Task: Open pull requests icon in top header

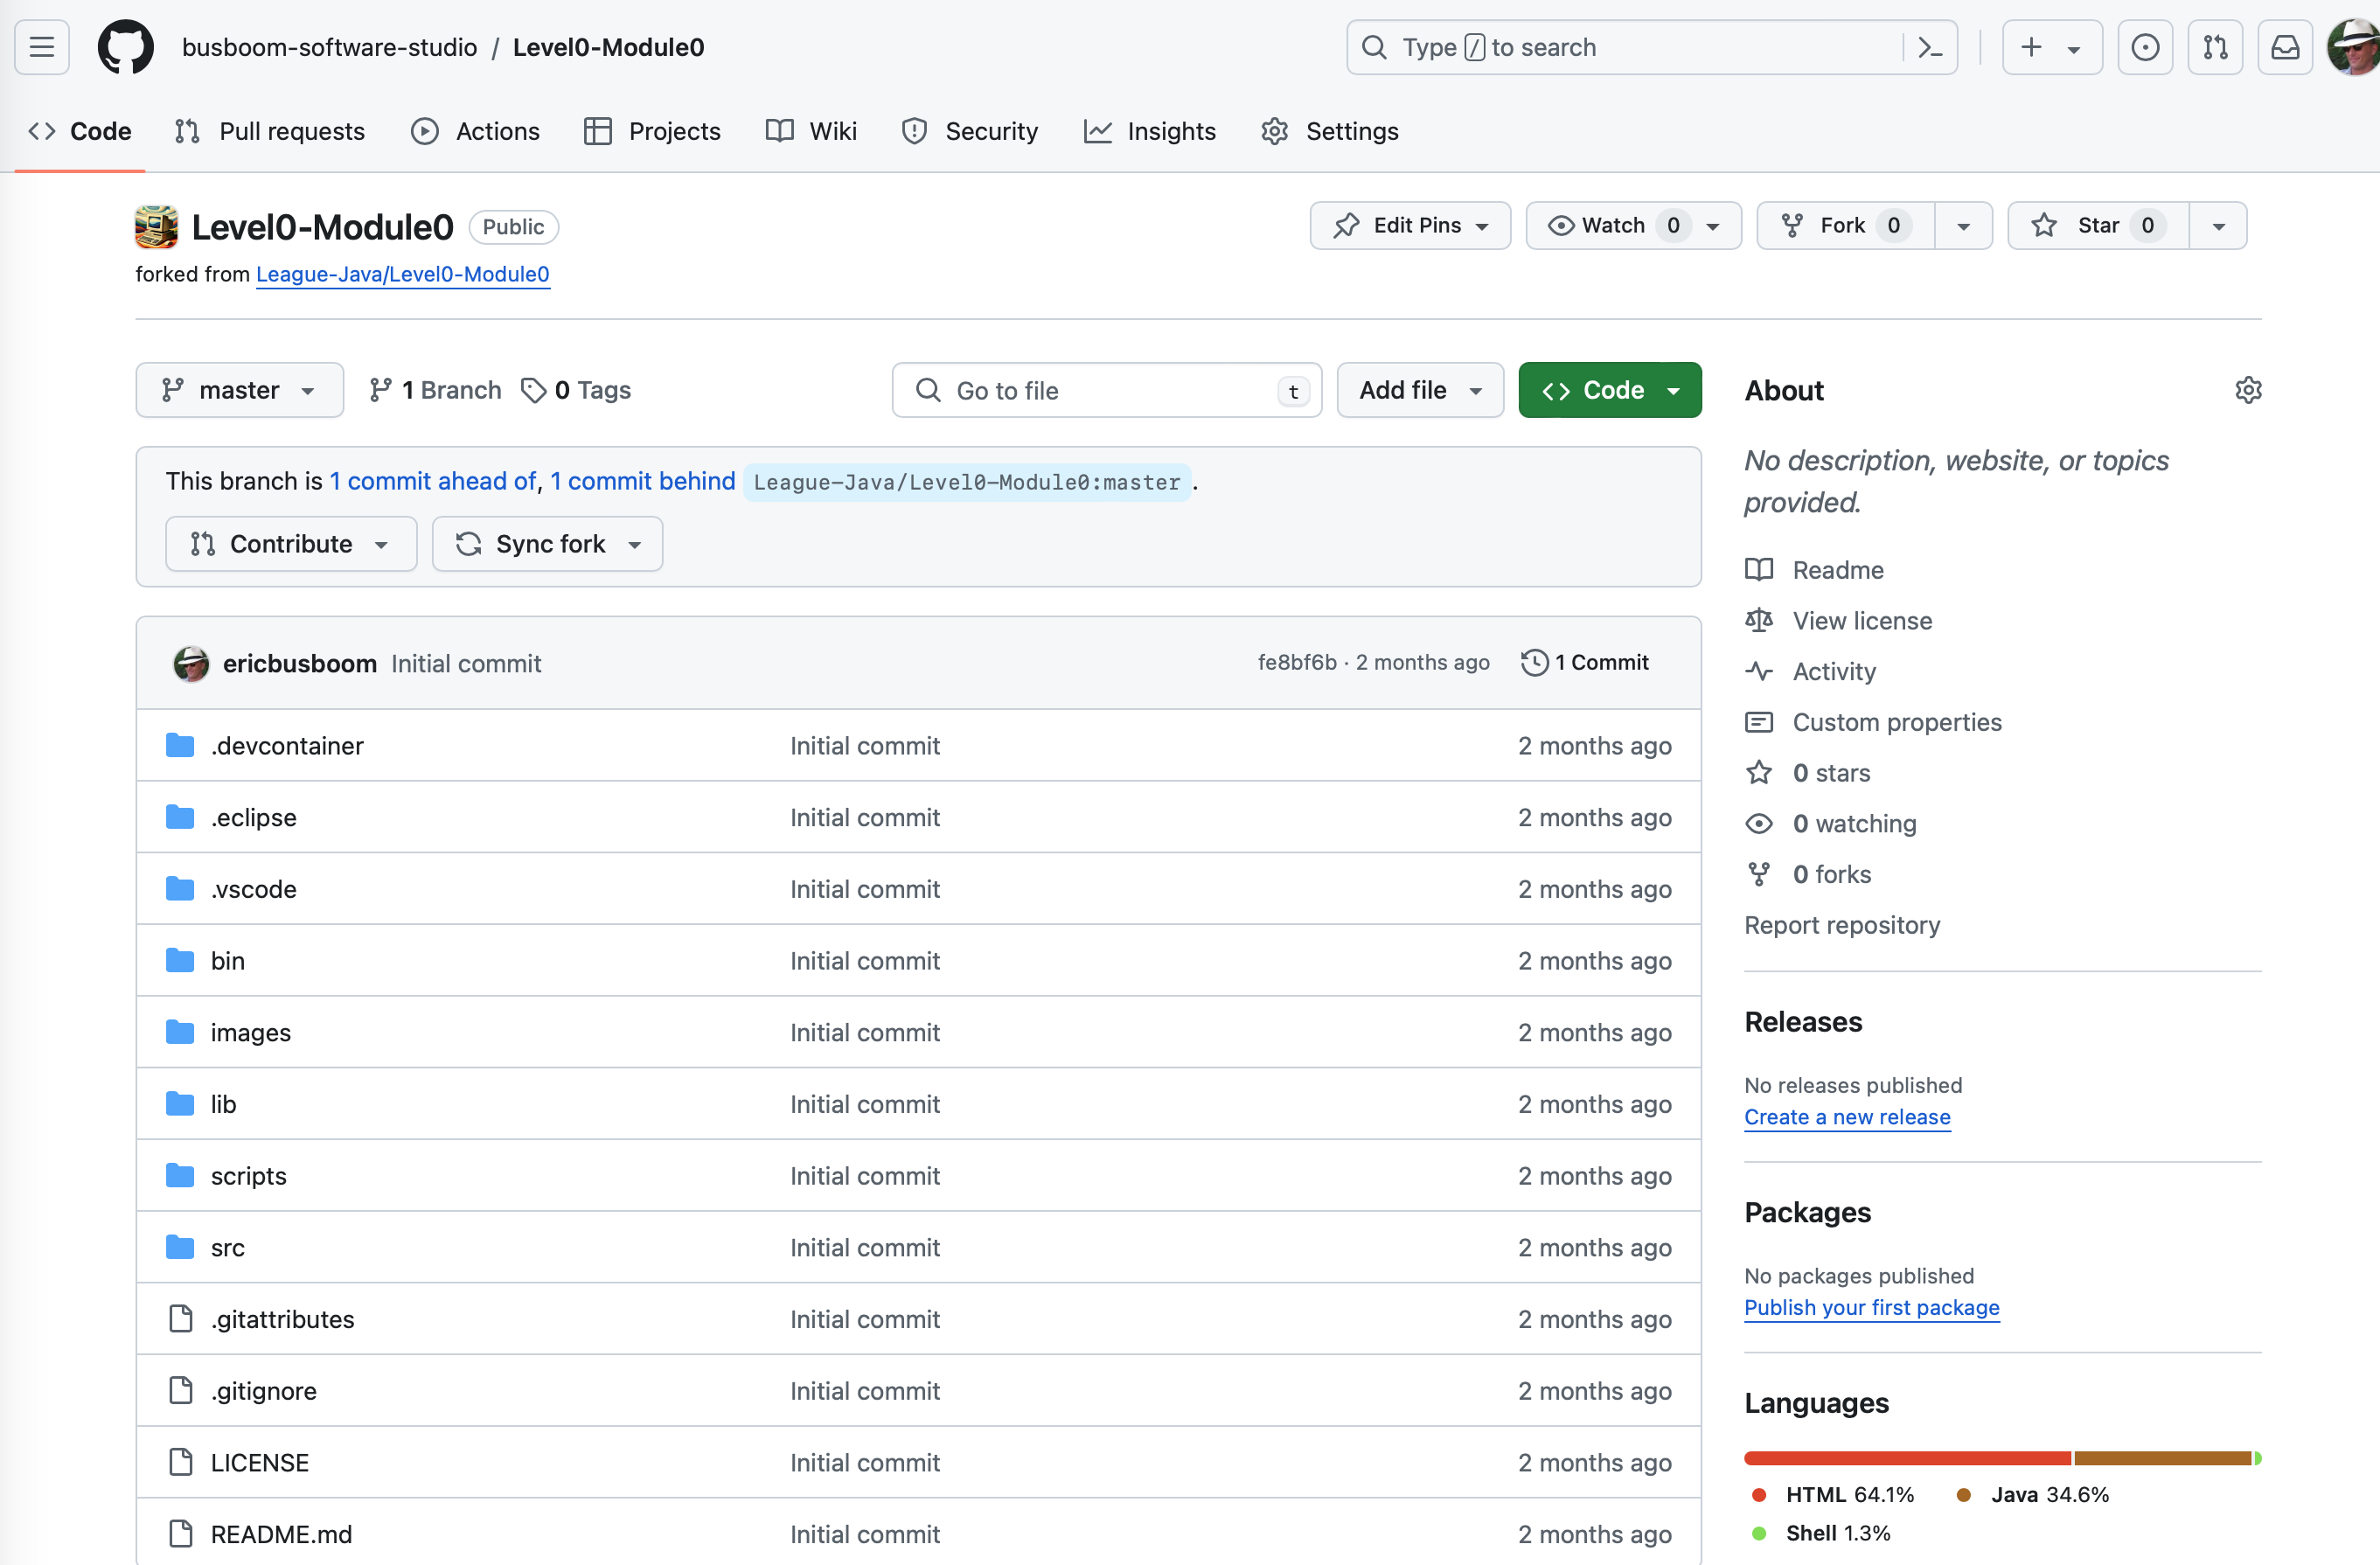Action: coord(2215,47)
